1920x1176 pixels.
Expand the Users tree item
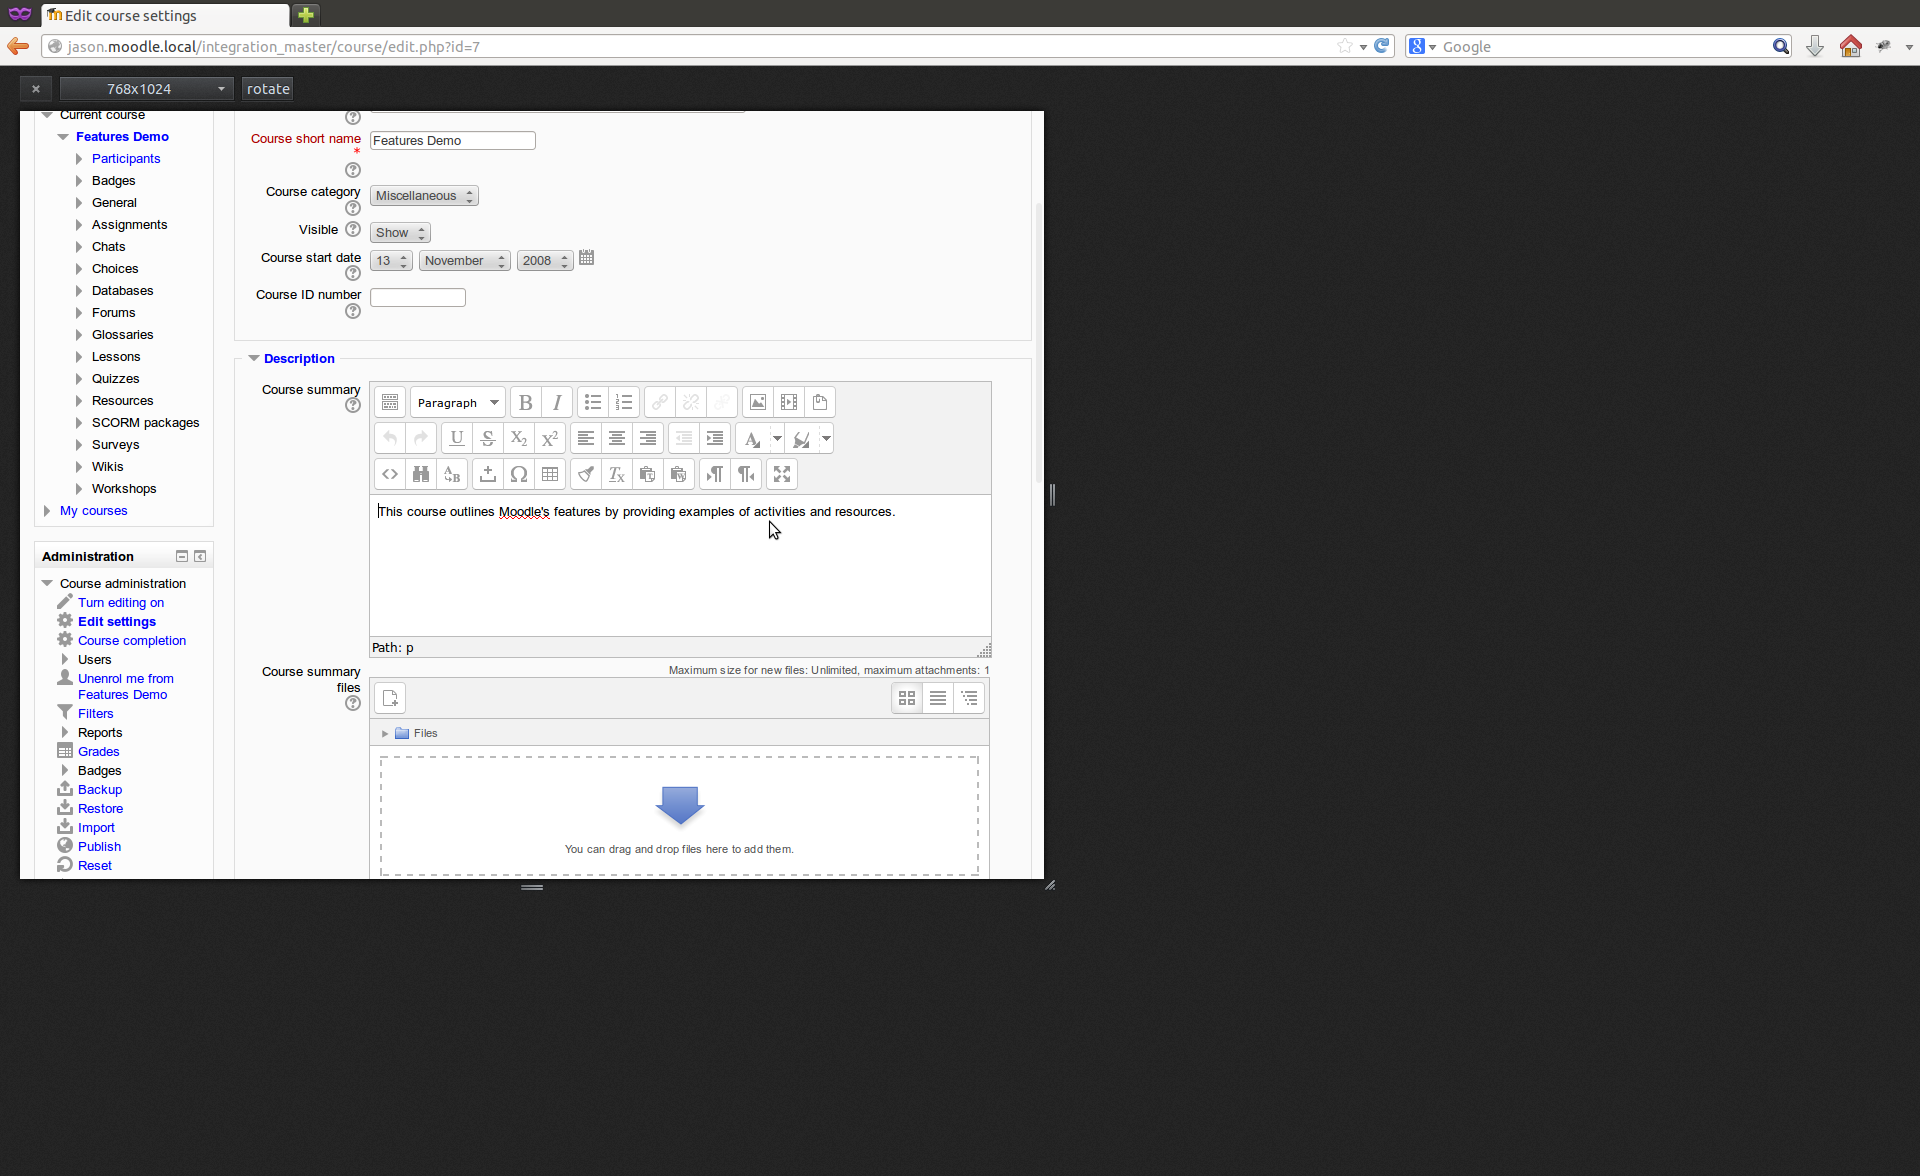[x=65, y=660]
